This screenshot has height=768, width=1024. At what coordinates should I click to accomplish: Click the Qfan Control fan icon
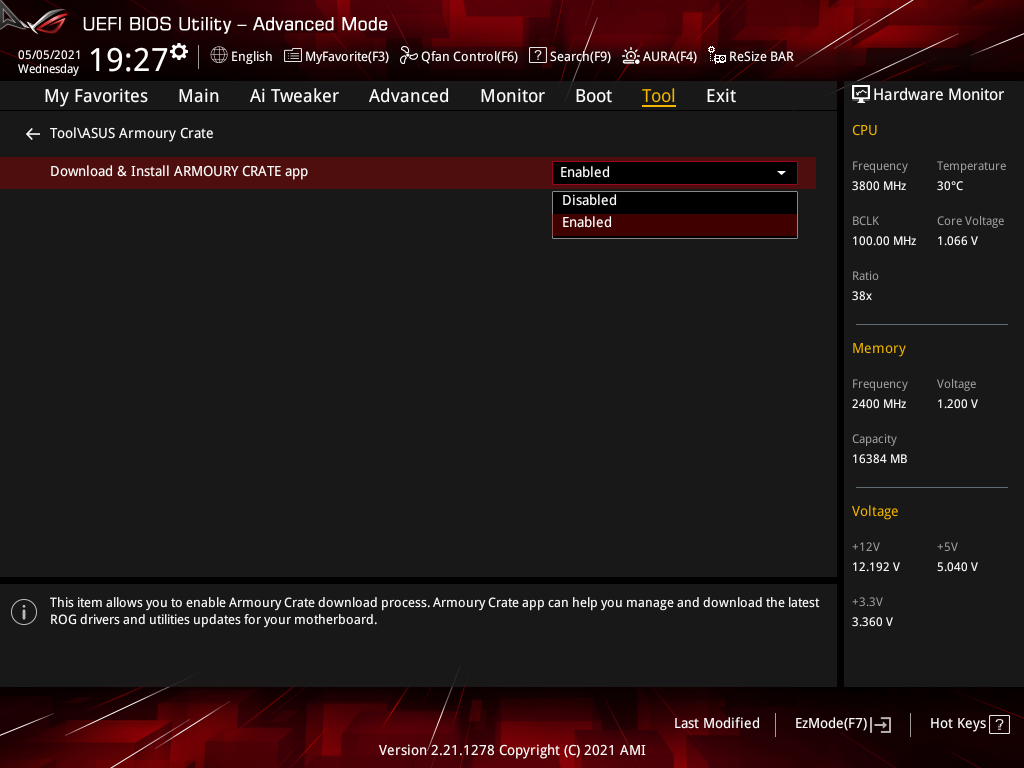click(x=408, y=56)
